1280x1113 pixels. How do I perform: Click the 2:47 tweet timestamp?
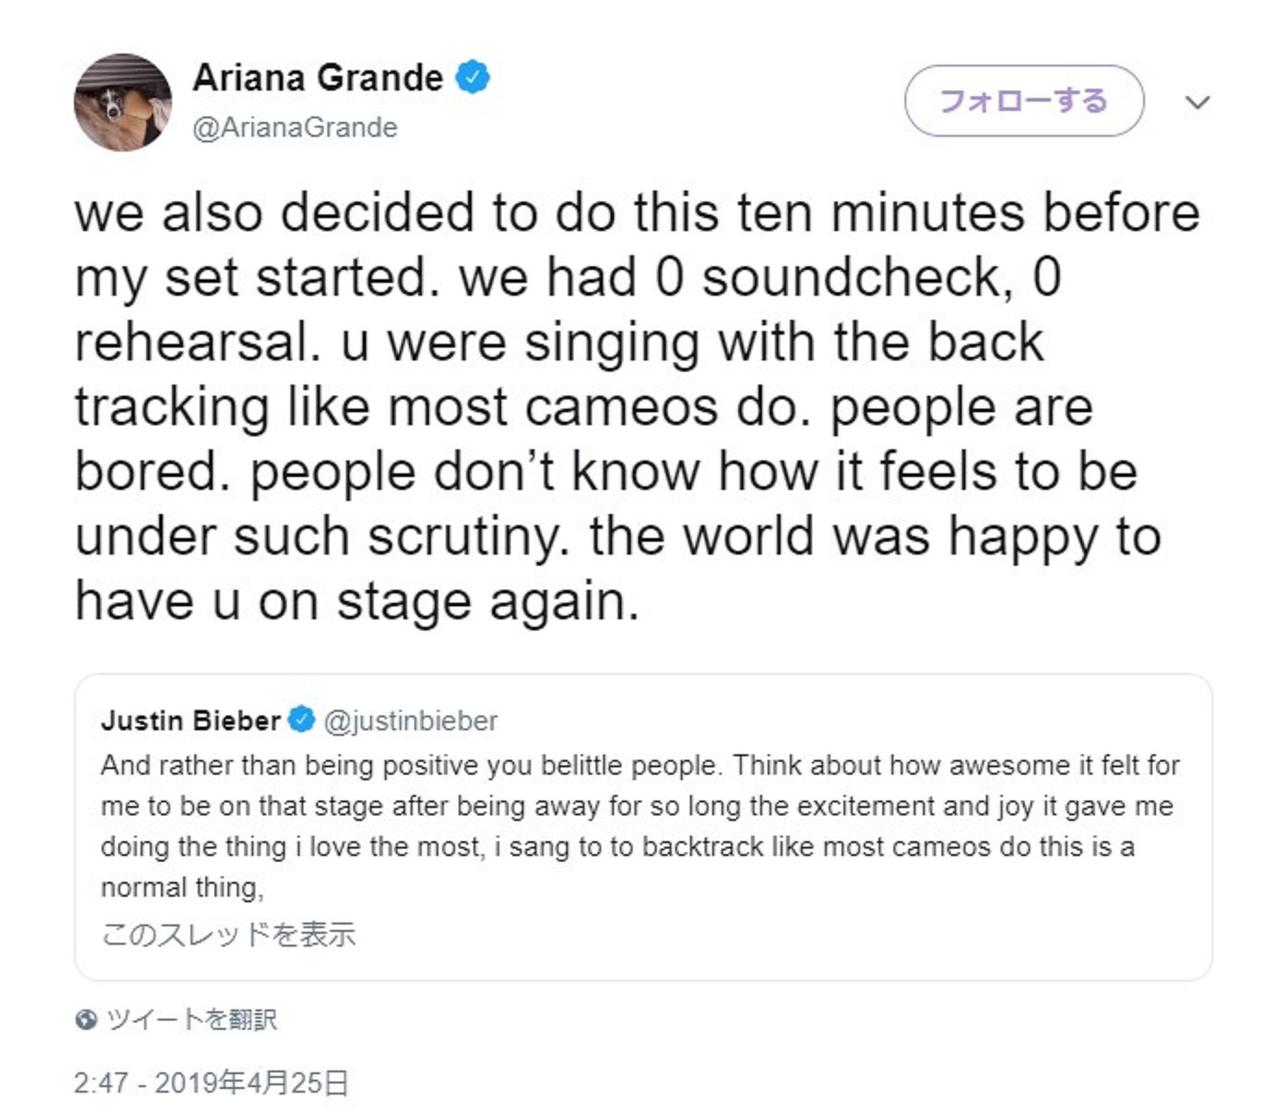103,1083
